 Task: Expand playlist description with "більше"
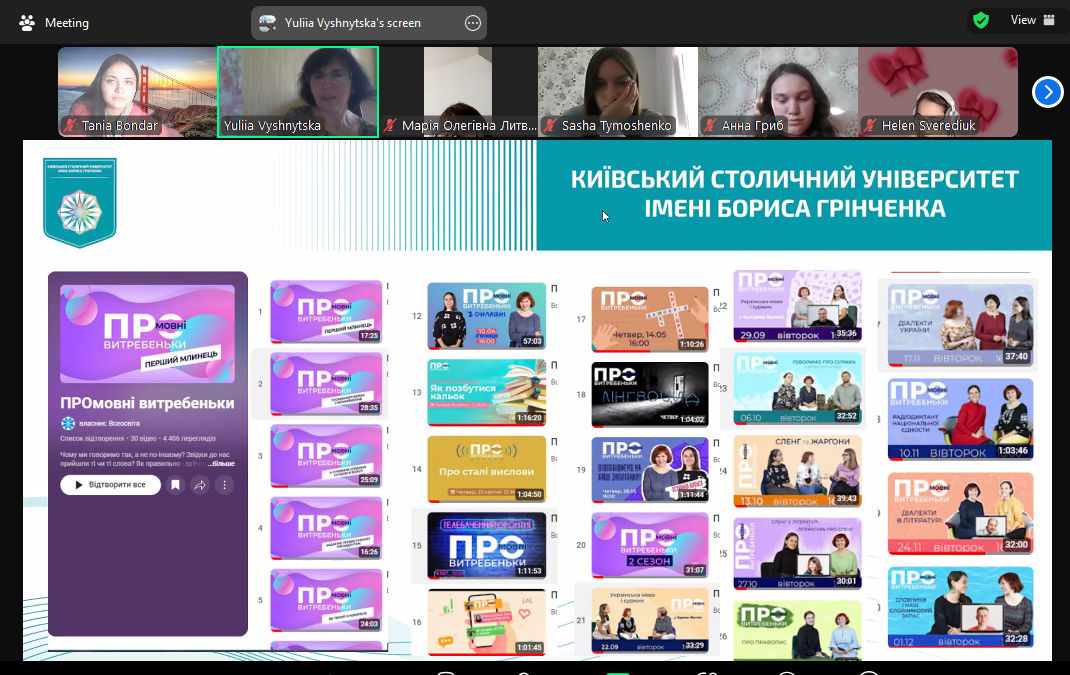pyautogui.click(x=221, y=464)
